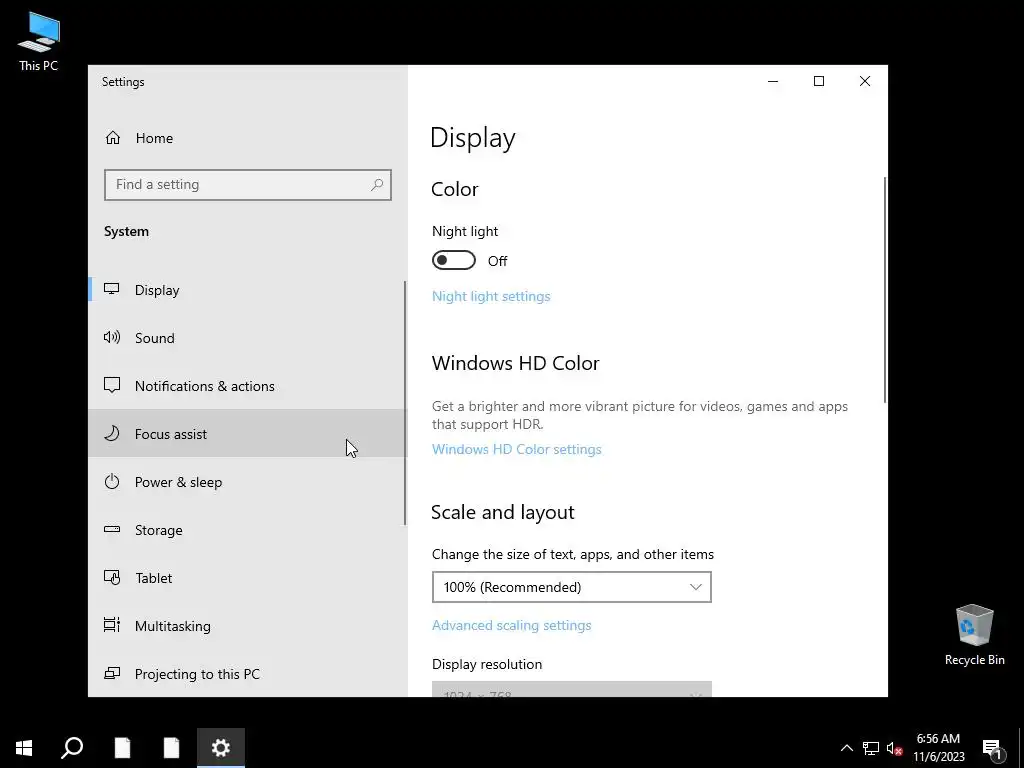Select Display in System menu

pos(248,290)
